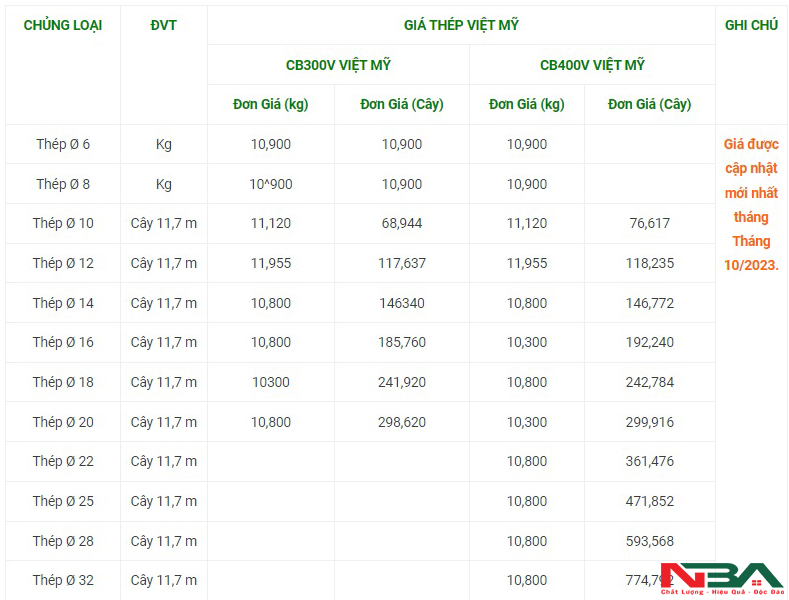Click the 192,240 price cell

click(x=650, y=342)
